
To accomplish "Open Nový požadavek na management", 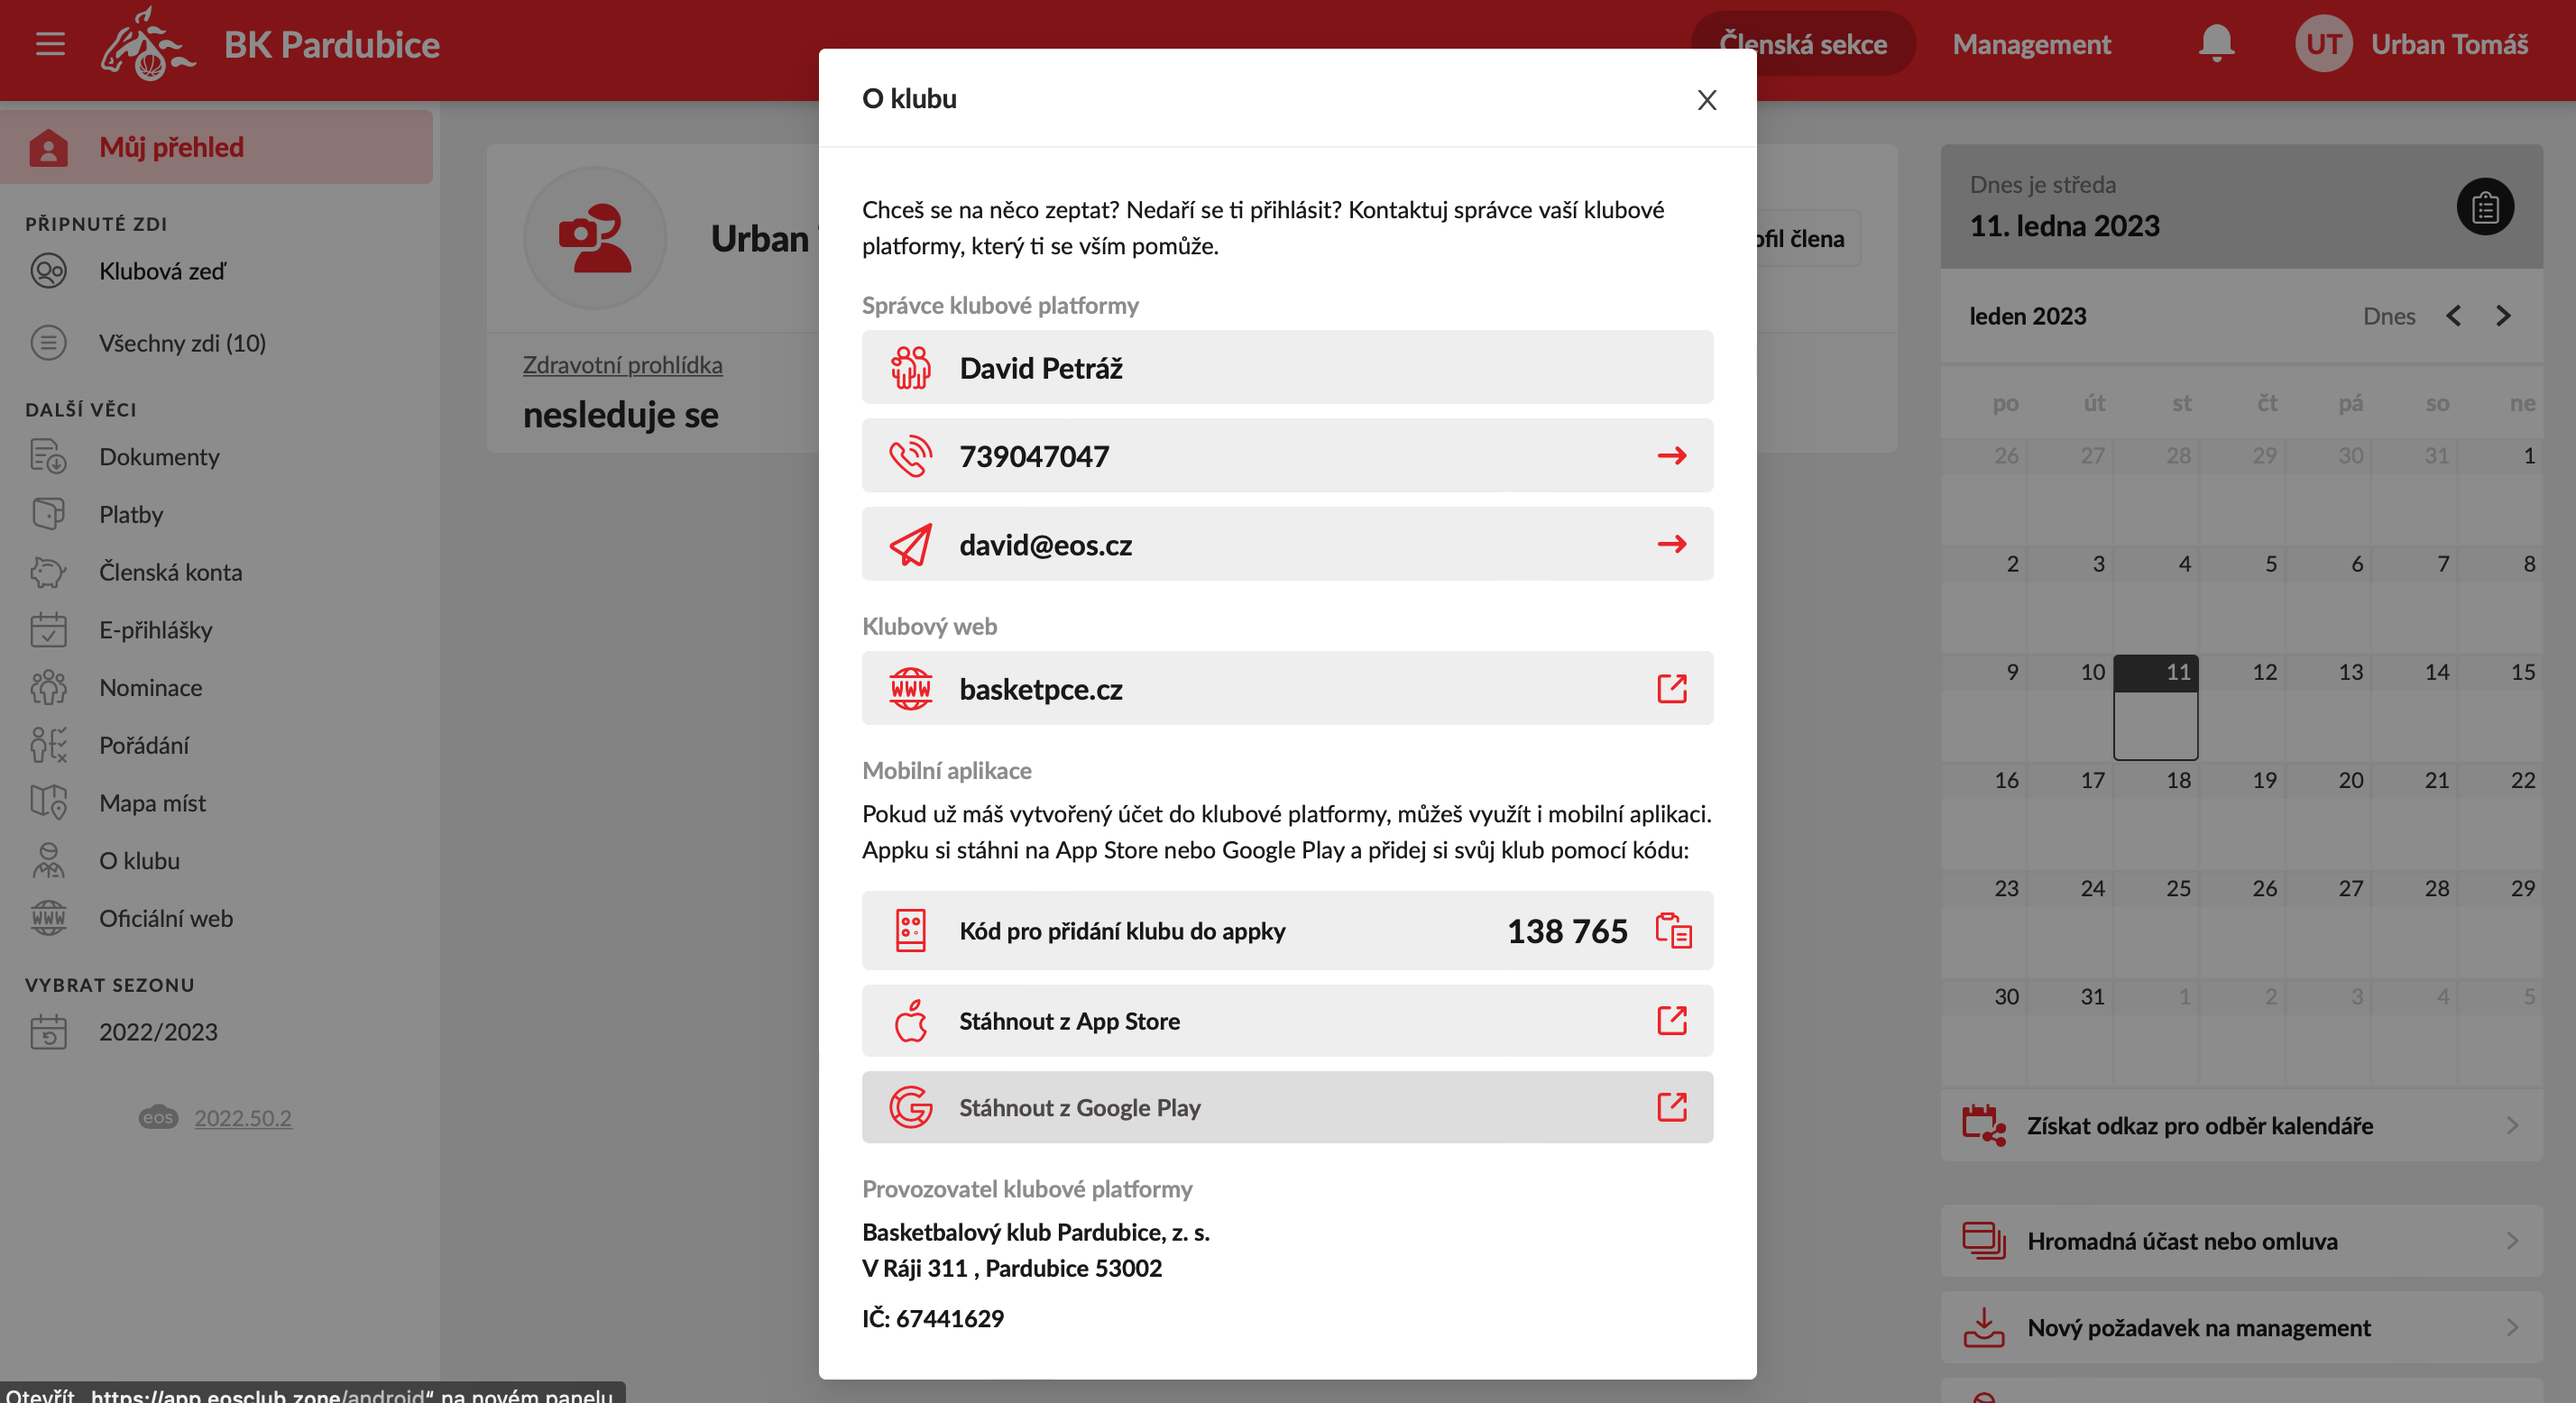I will point(2241,1328).
